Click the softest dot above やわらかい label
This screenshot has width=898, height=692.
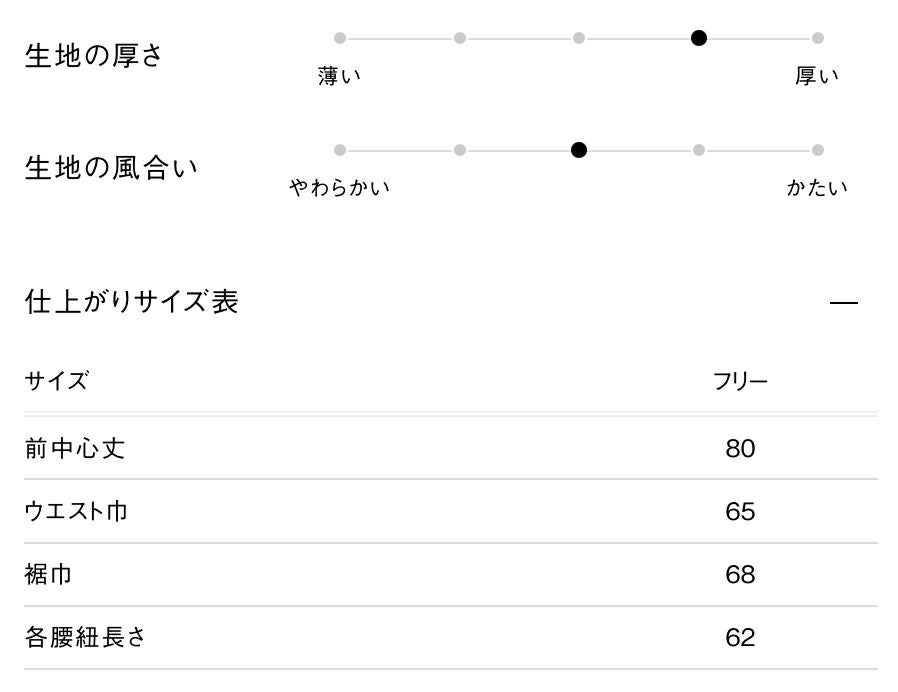point(340,150)
